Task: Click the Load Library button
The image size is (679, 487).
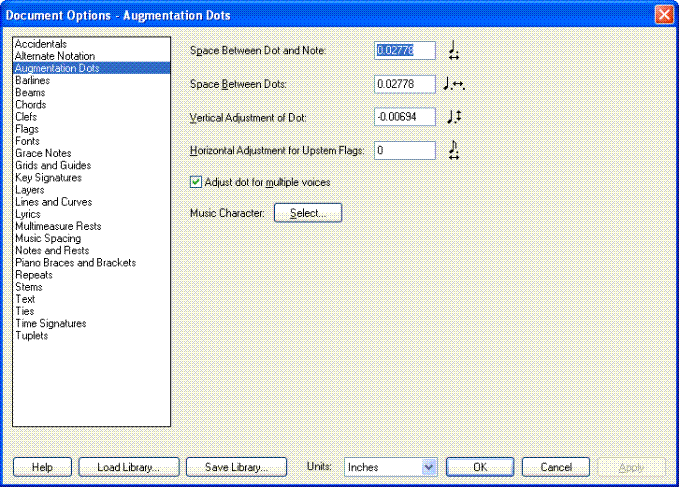Action: point(128,467)
